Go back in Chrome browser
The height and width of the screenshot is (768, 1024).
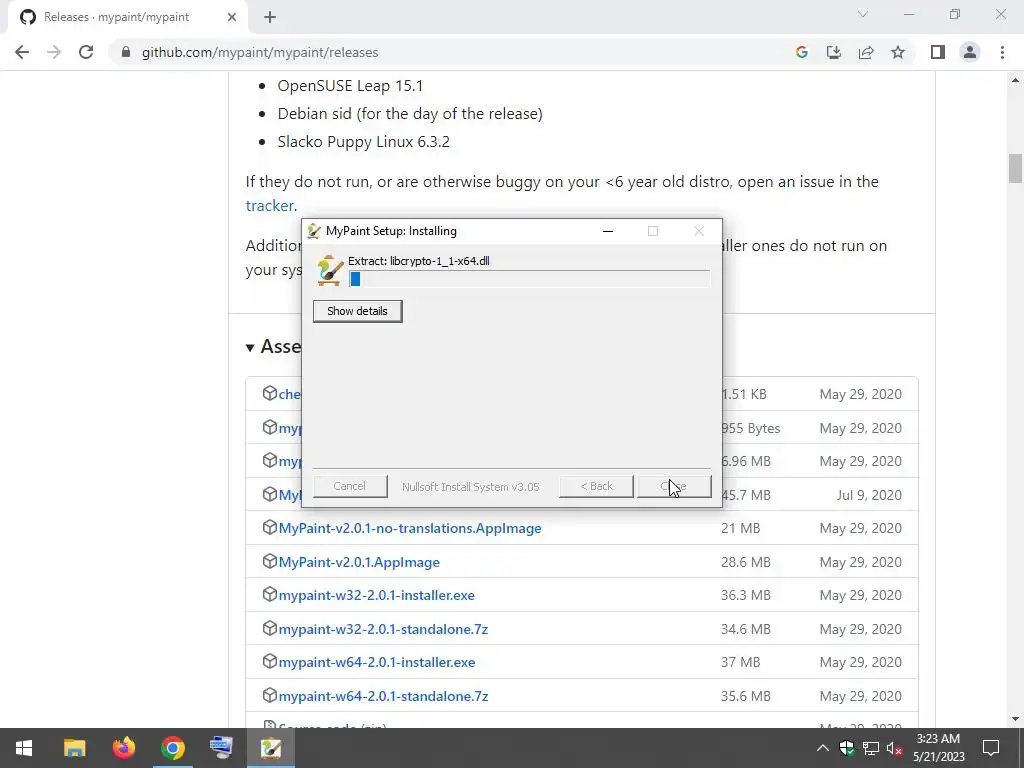pos(22,52)
